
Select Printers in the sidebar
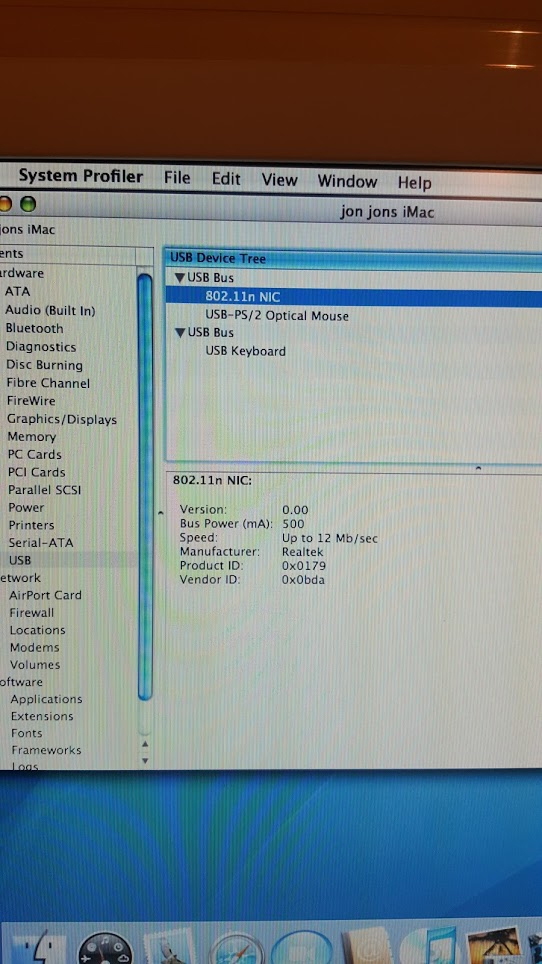(x=31, y=526)
